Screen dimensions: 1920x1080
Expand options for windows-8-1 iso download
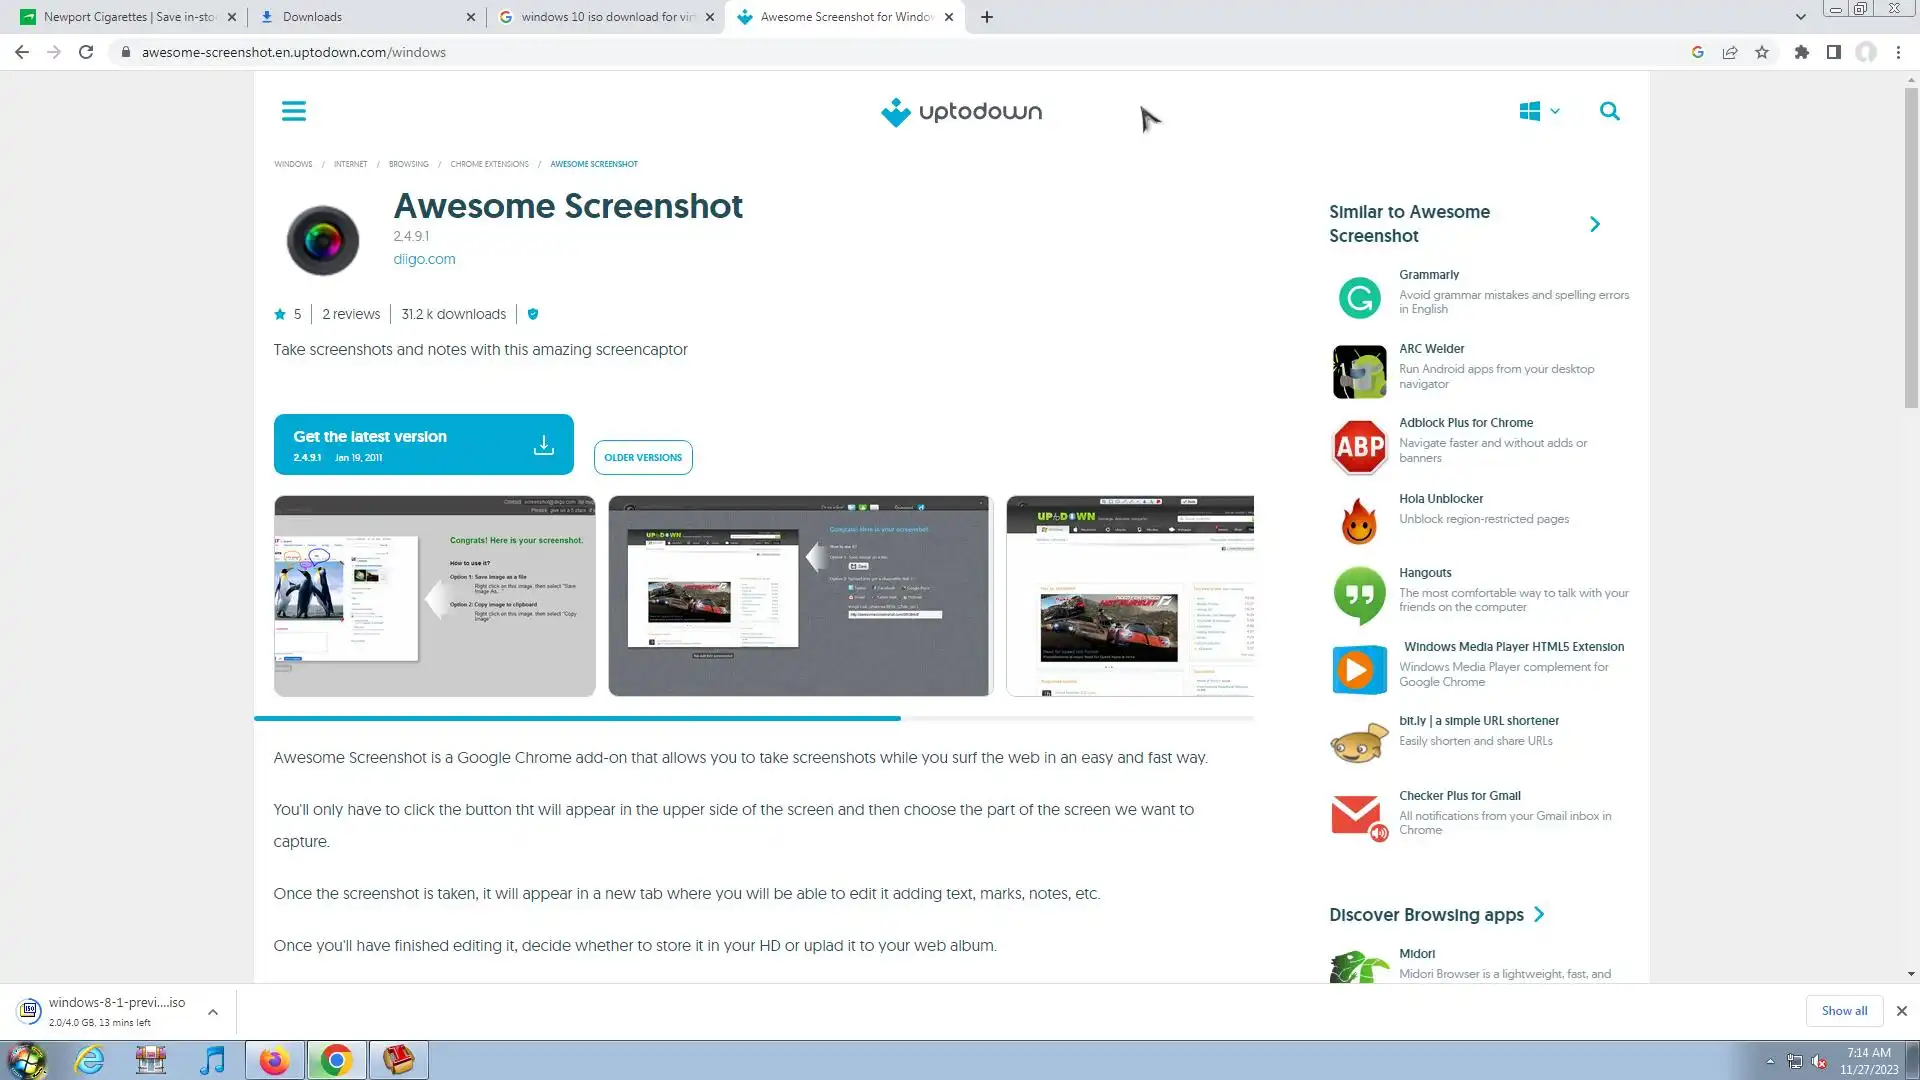click(213, 1012)
